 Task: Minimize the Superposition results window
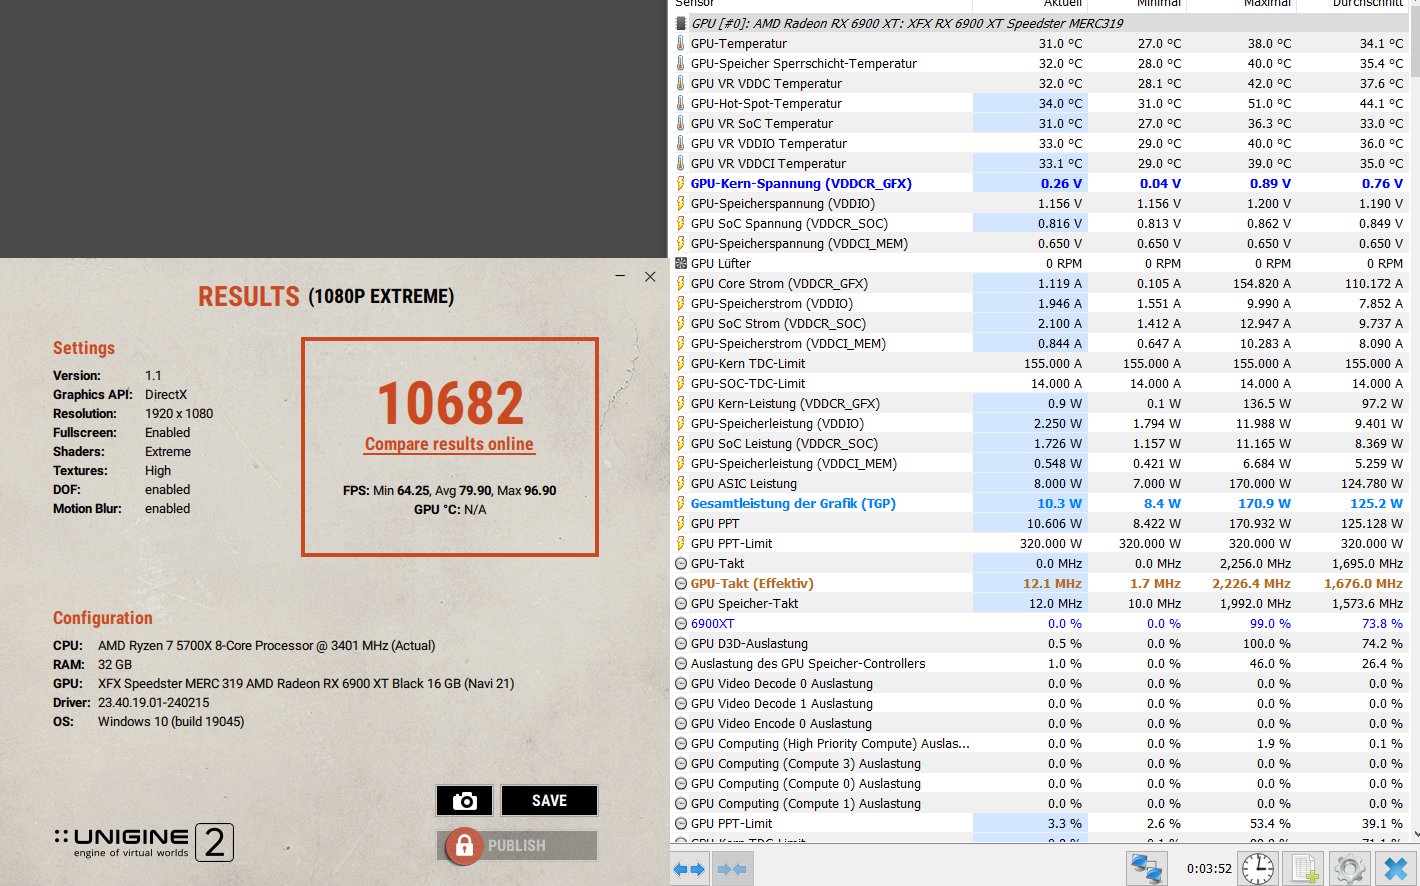pos(620,276)
